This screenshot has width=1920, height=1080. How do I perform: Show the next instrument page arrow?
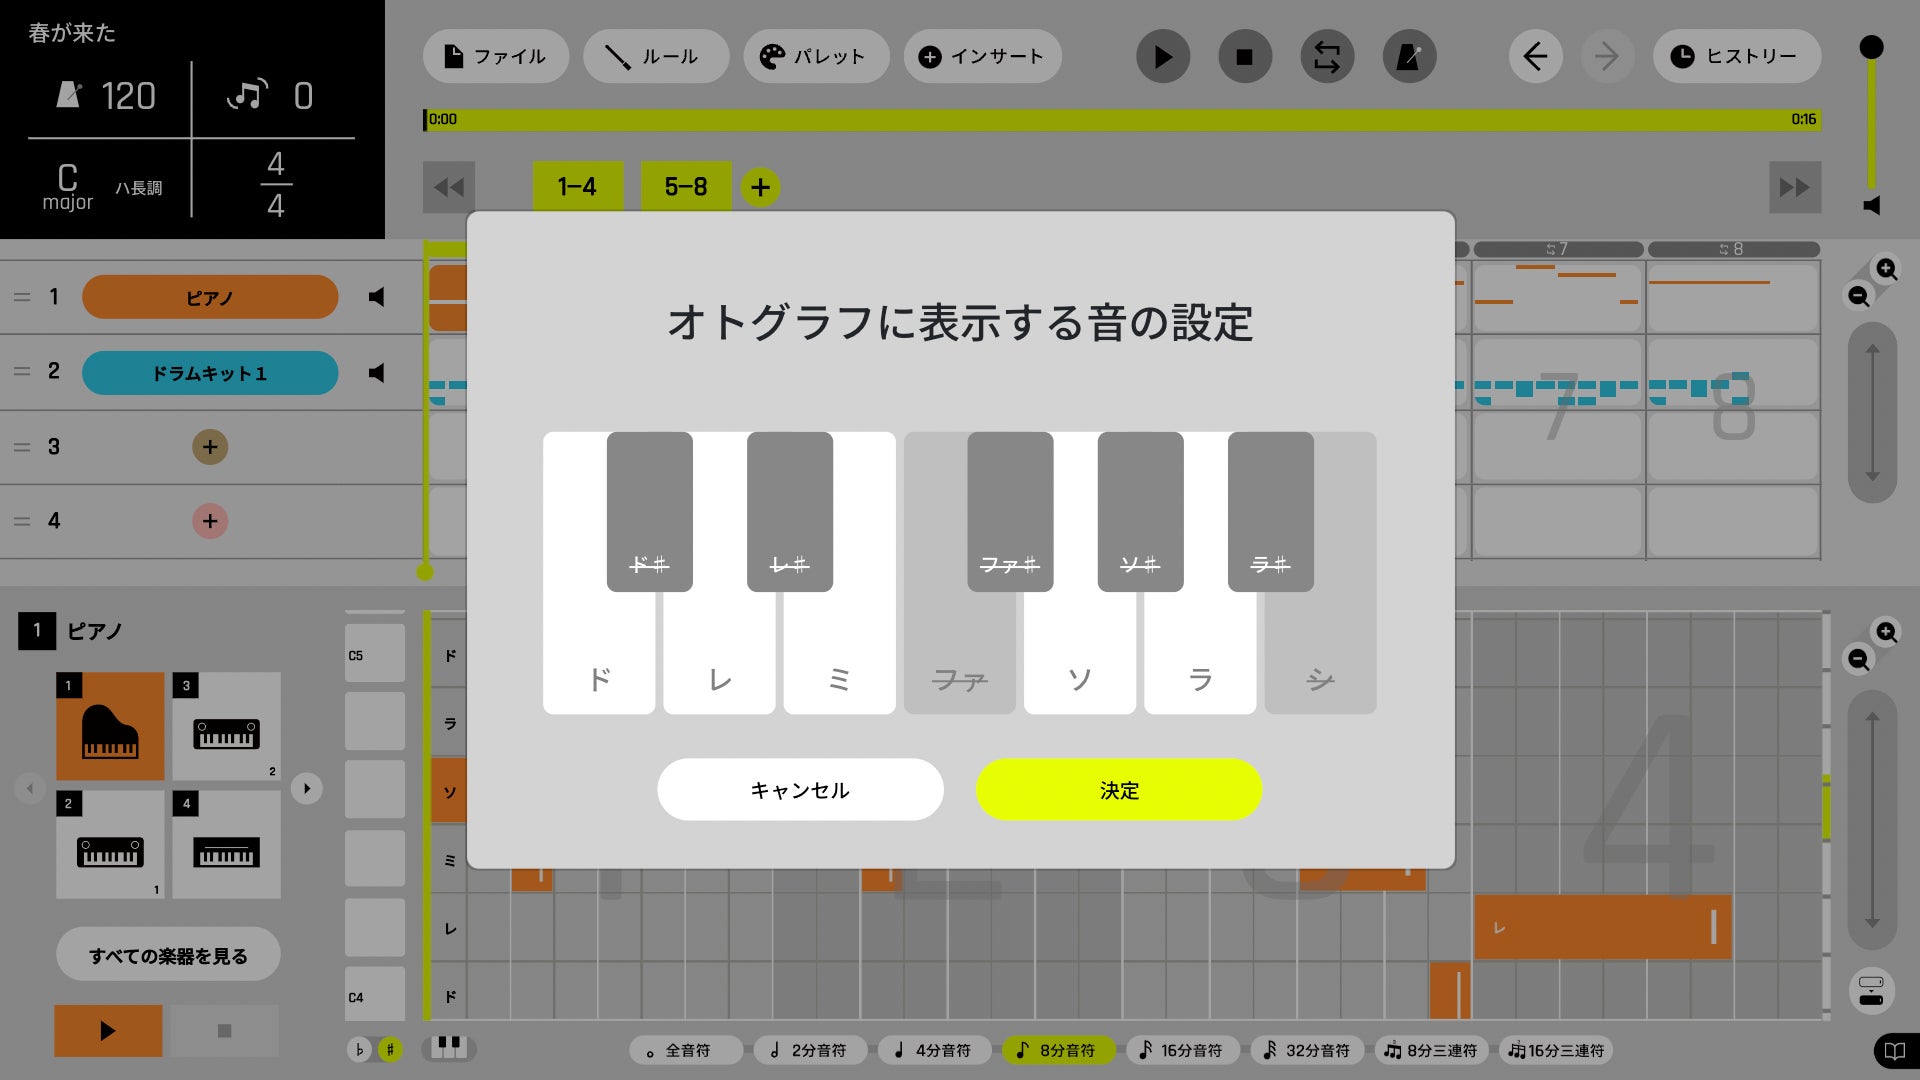tap(307, 788)
